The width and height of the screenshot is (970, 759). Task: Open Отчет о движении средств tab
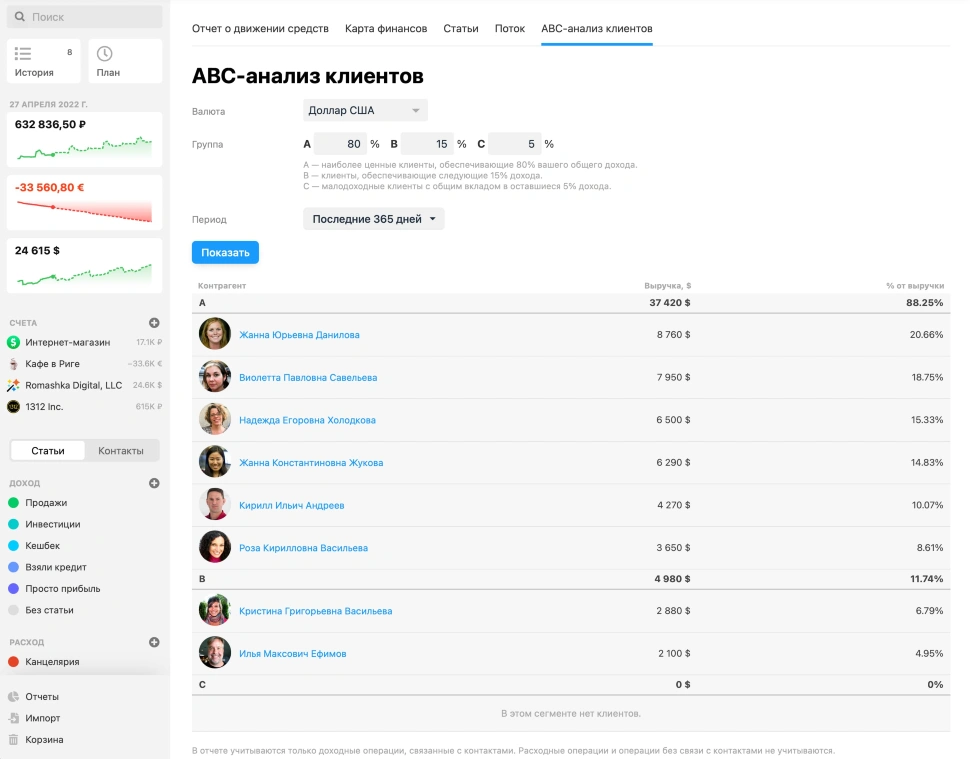pyautogui.click(x=260, y=28)
